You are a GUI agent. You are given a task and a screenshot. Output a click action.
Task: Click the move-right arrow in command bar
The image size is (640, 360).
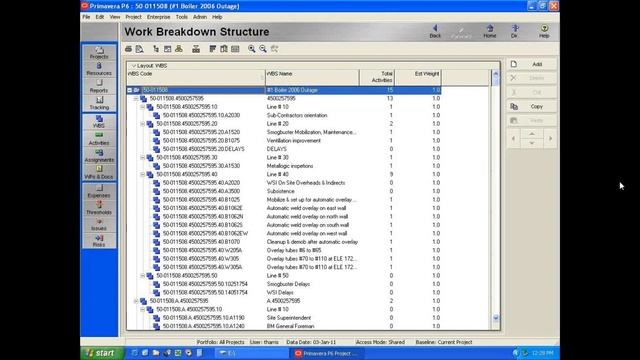(550, 139)
